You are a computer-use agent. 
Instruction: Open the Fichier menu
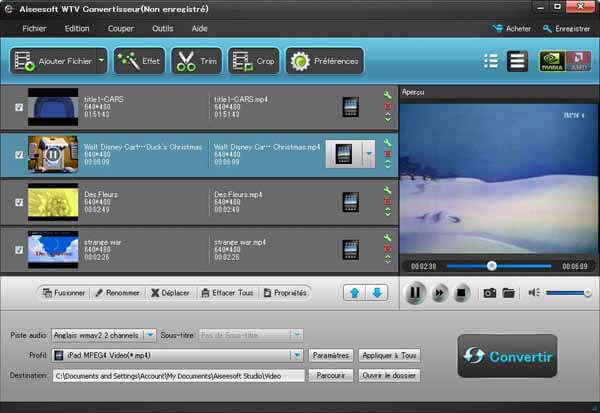34,29
